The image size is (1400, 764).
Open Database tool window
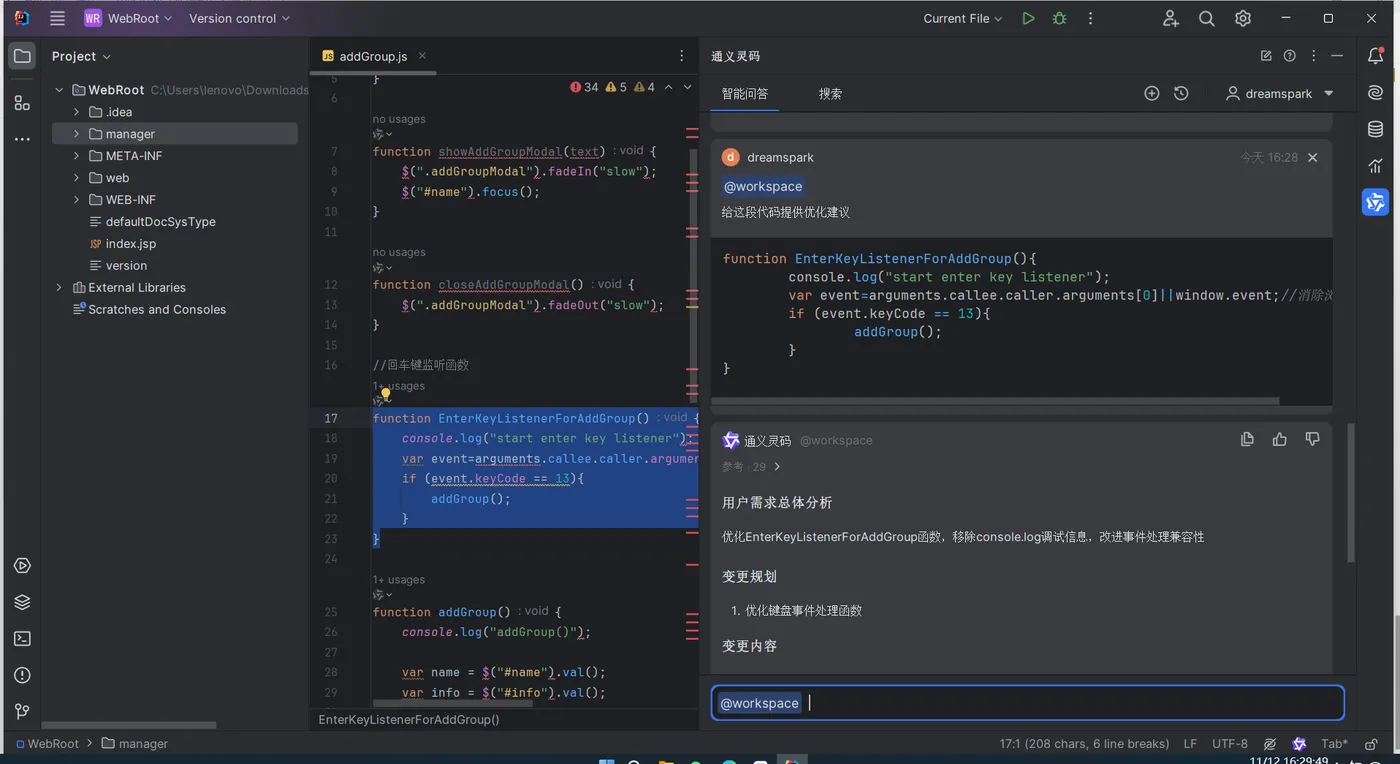[x=1376, y=129]
